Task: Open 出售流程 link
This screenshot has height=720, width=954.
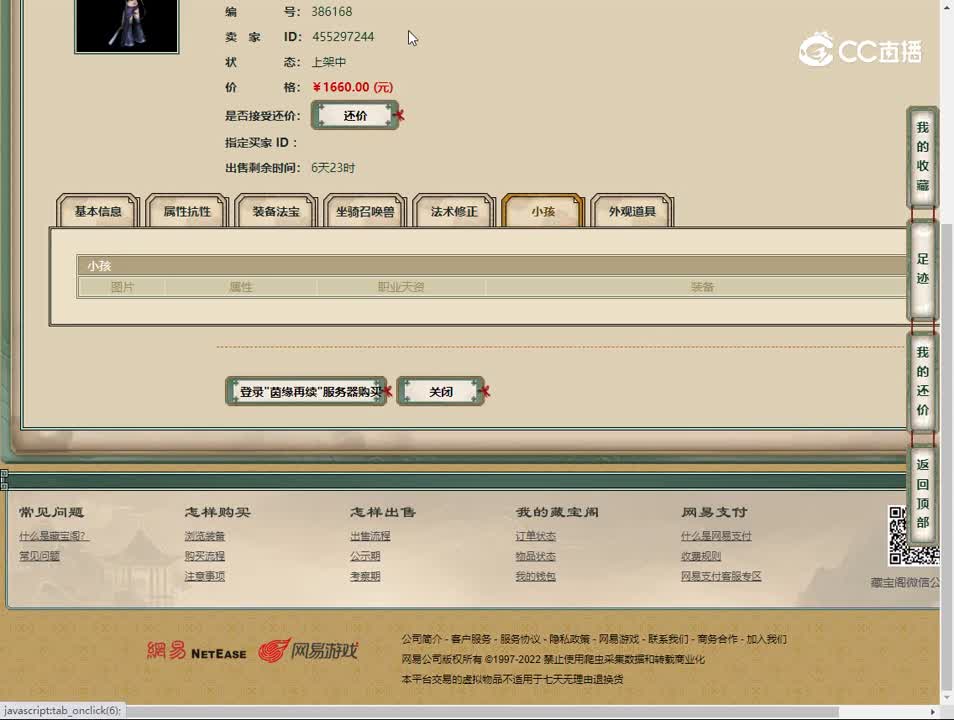Action: click(x=370, y=536)
